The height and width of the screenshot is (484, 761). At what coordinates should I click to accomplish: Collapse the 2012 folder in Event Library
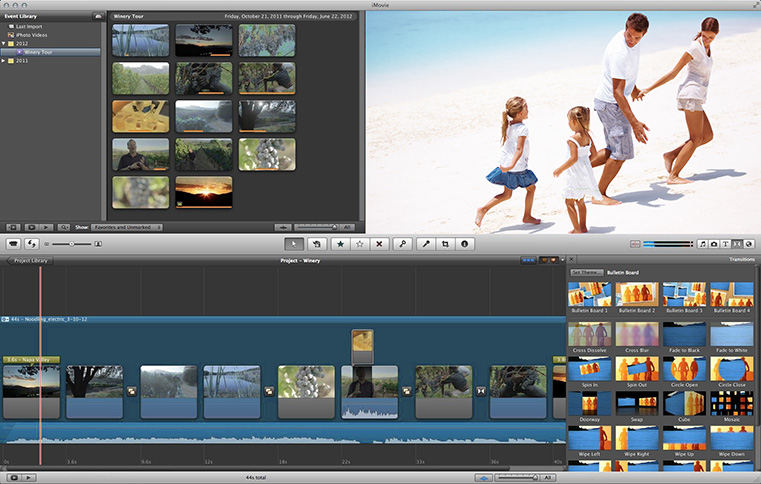(4, 44)
